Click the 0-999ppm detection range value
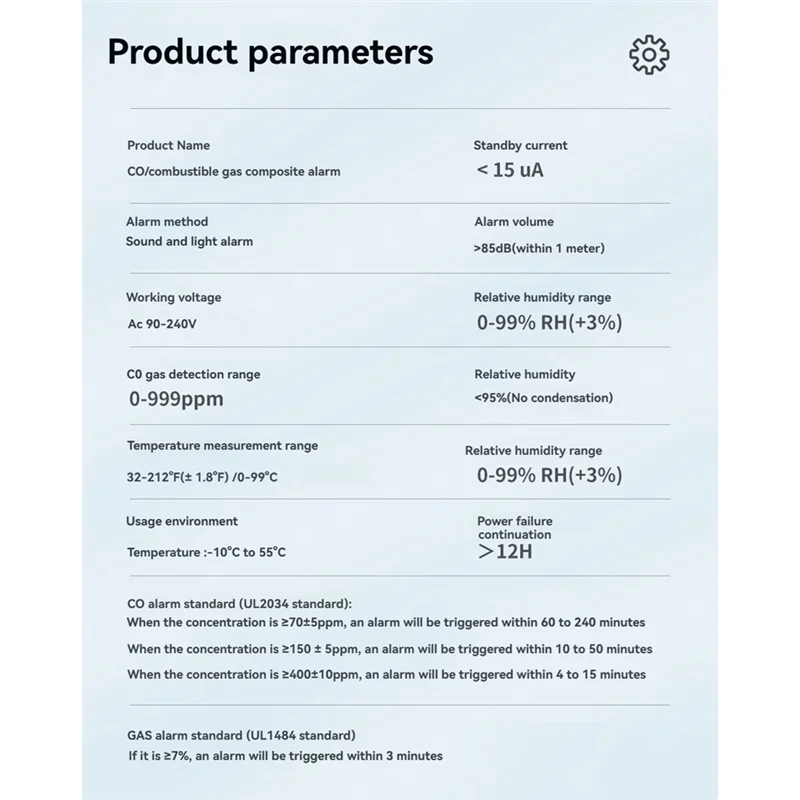The width and height of the screenshot is (800, 800). 176,400
